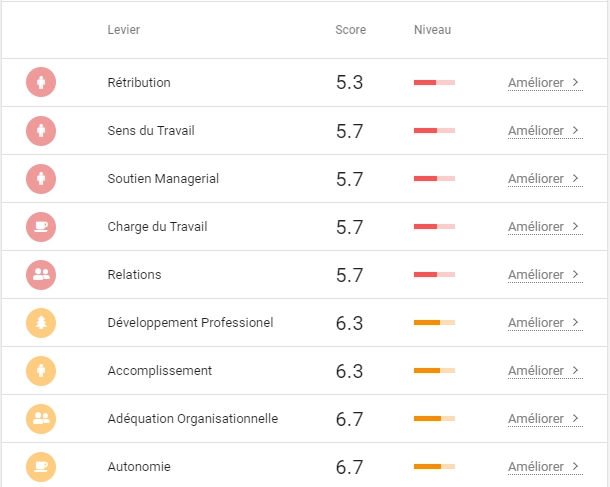The height and width of the screenshot is (487, 610).
Task: Expand chevron beside Améliorer for Soutien Managerial
Action: (x=575, y=178)
